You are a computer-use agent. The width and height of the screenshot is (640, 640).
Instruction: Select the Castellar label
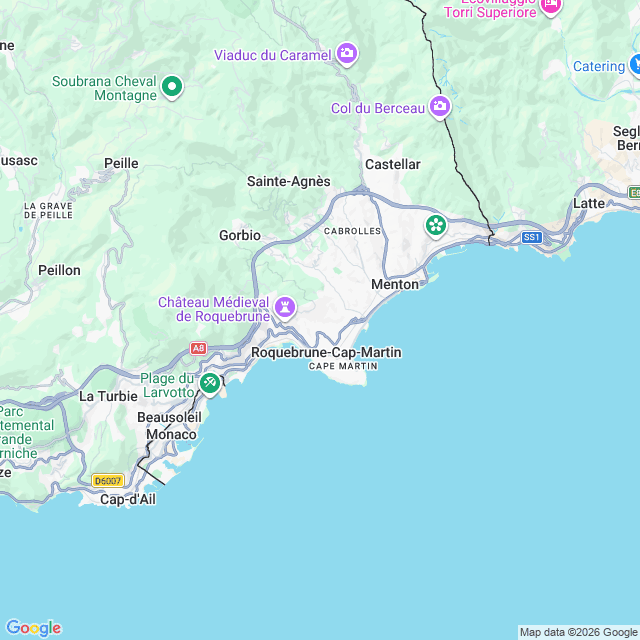point(393,164)
